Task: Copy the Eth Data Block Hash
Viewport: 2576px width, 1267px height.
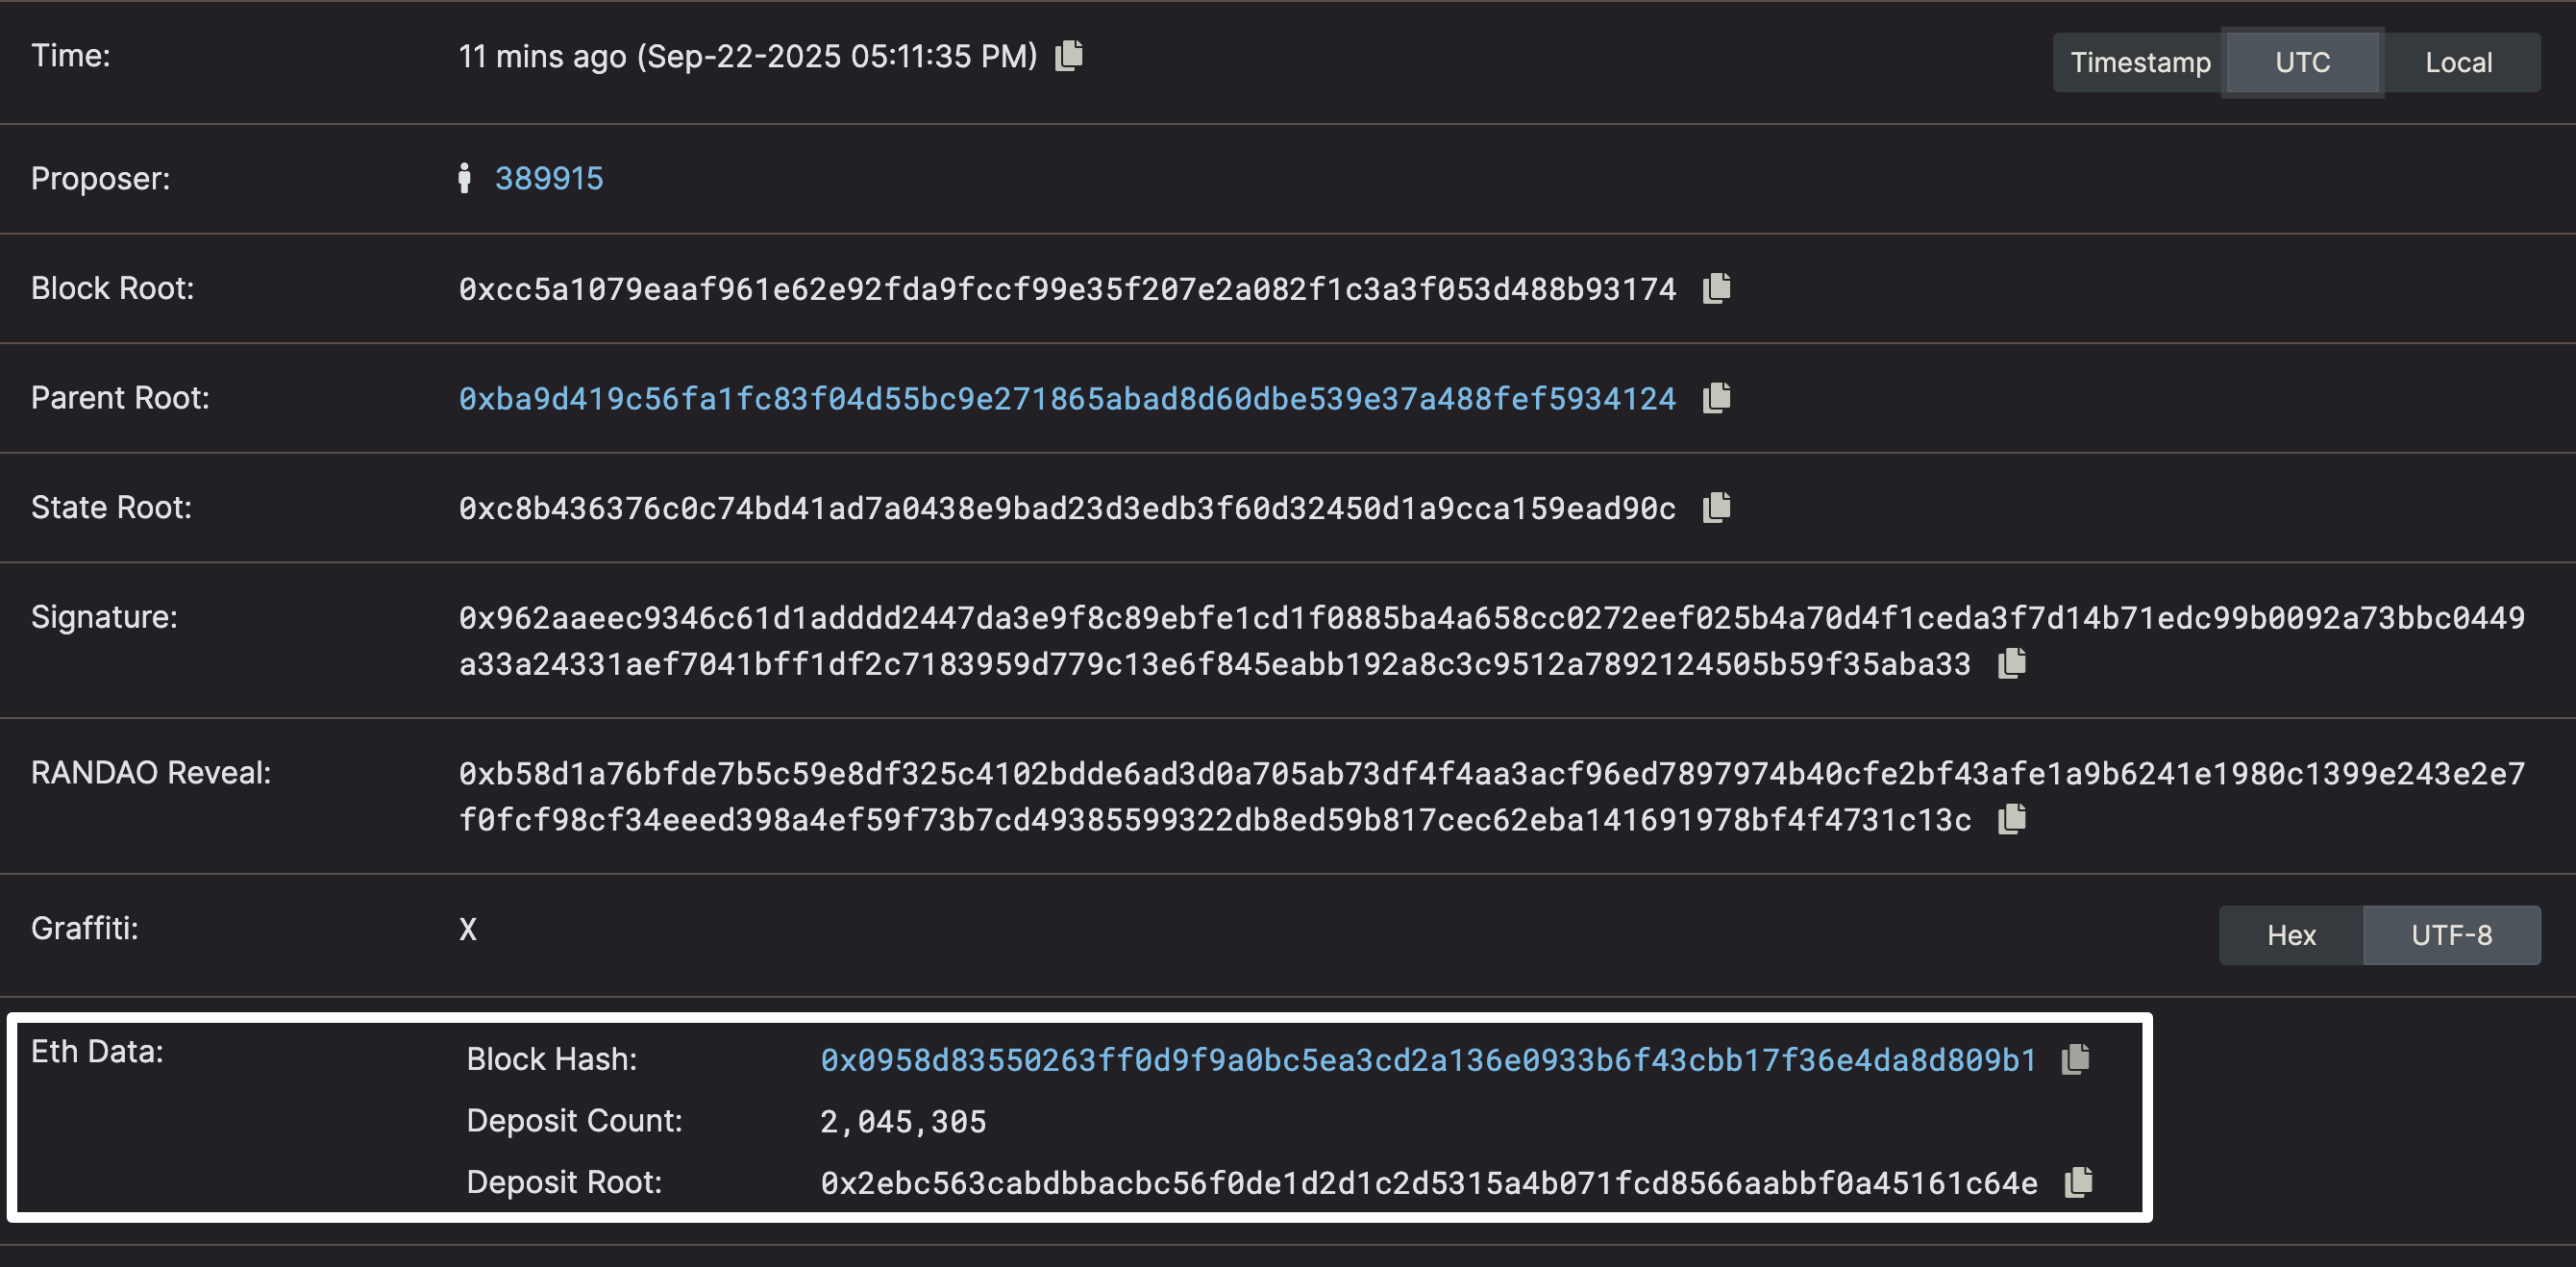Action: point(2075,1059)
